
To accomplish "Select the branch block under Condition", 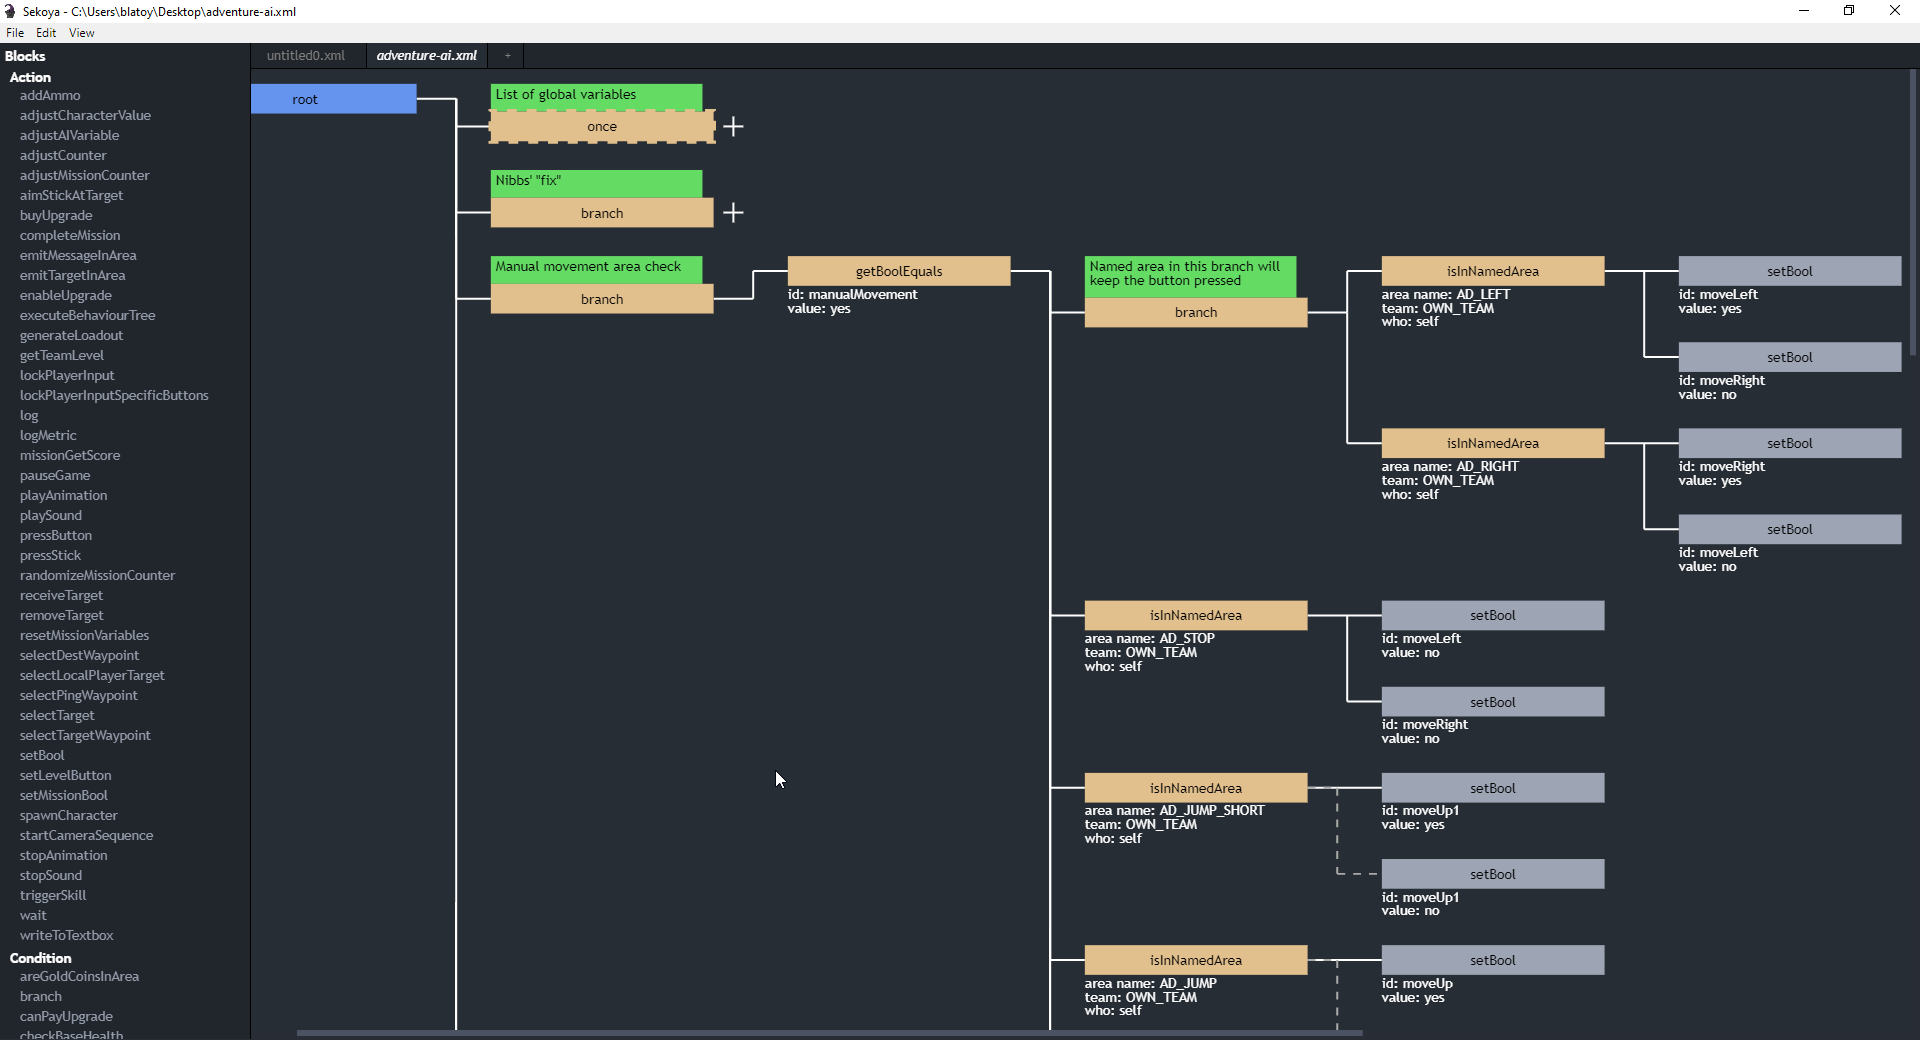I will pyautogui.click(x=40, y=996).
